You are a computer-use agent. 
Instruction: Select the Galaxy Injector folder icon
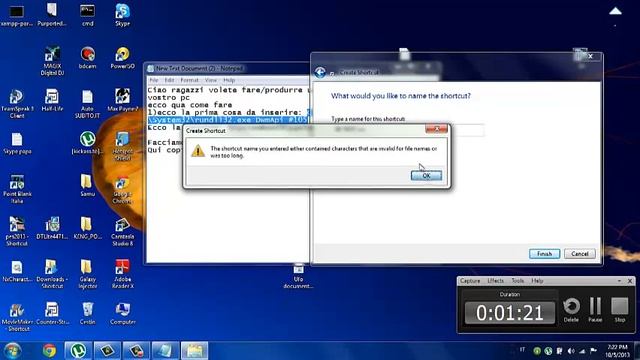87,274
